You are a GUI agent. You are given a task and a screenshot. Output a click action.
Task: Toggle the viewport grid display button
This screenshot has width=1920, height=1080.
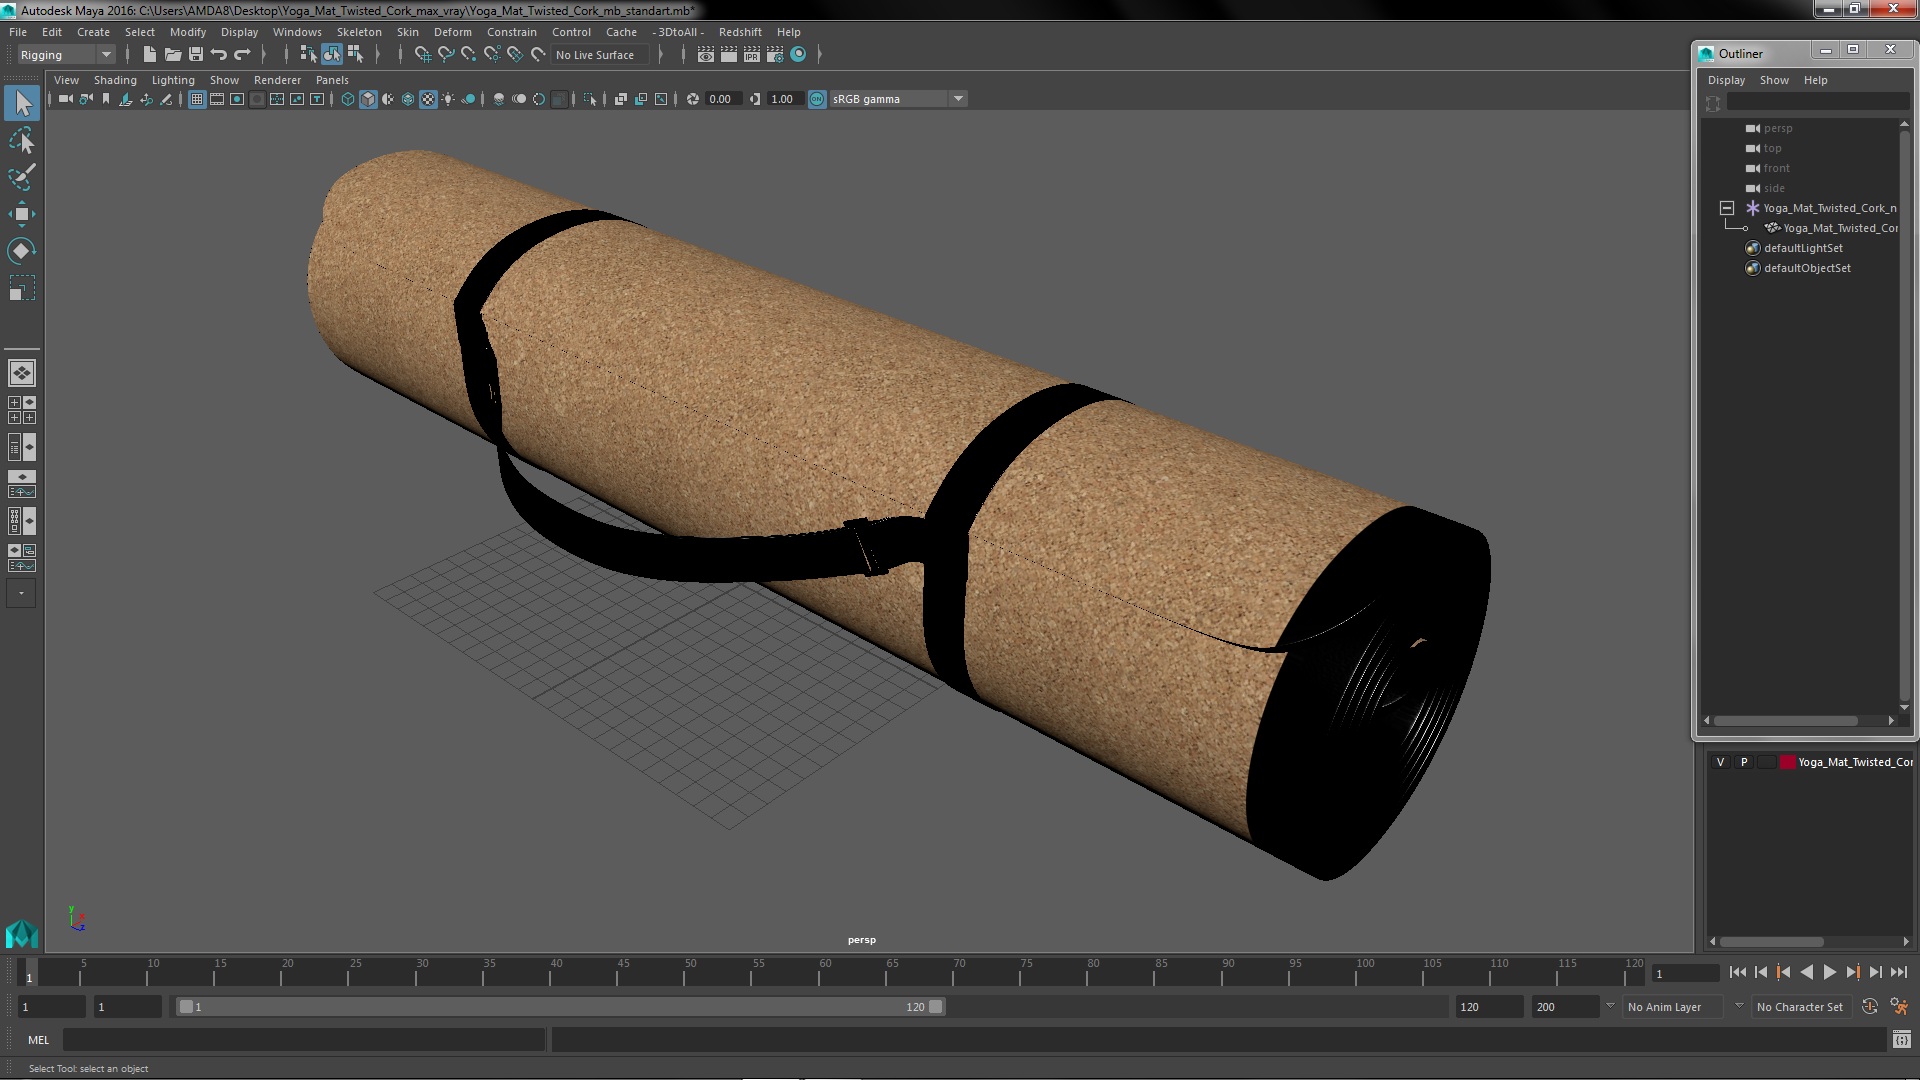(197, 99)
